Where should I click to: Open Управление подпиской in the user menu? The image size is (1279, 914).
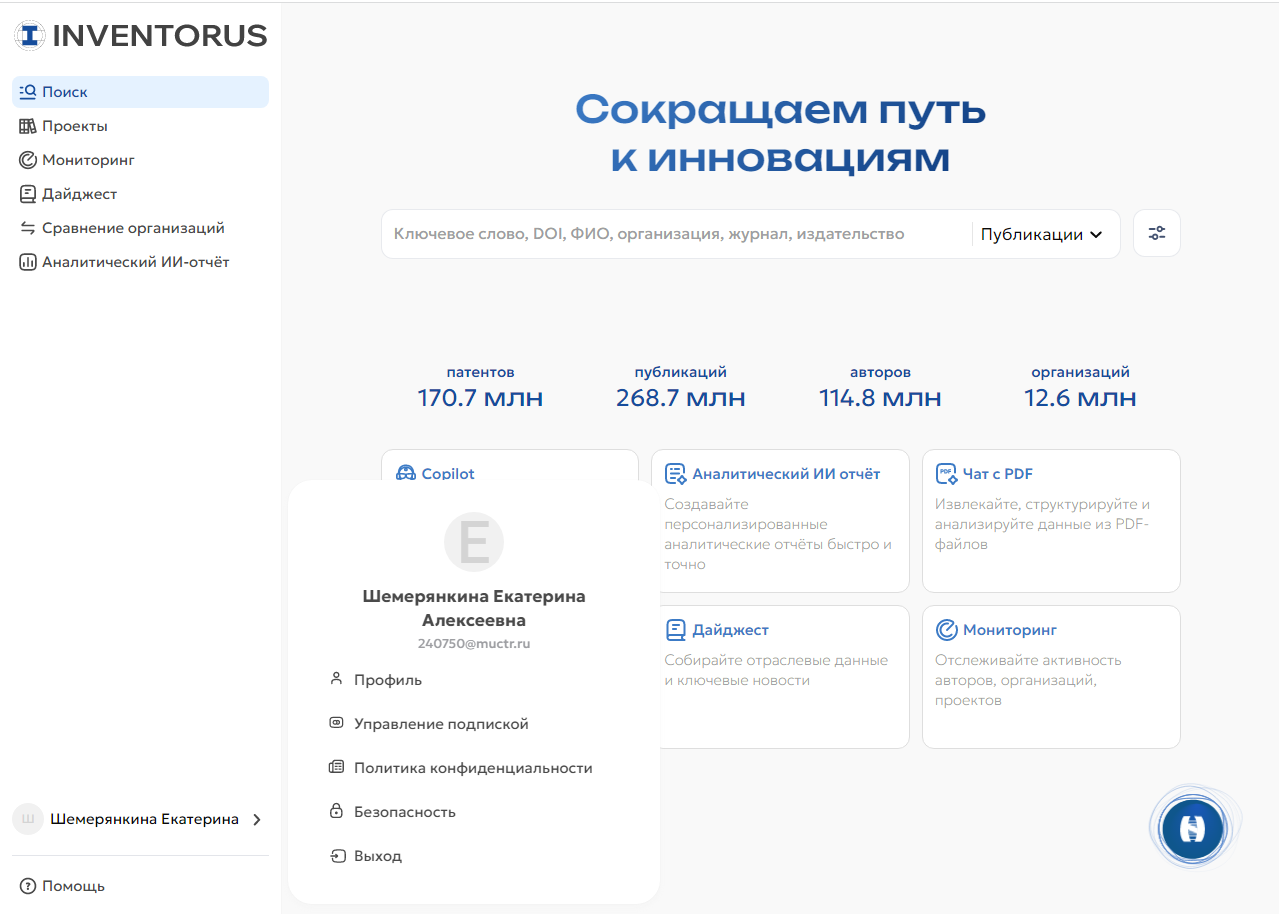click(x=440, y=724)
